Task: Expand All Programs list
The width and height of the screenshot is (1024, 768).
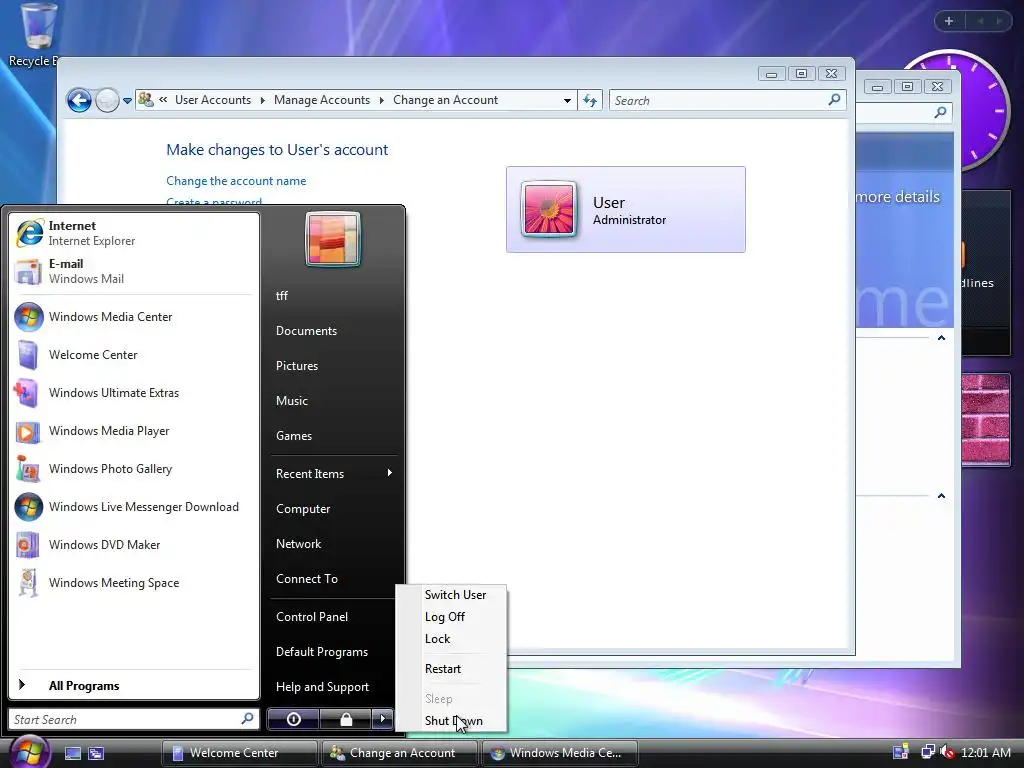Action: click(x=134, y=686)
